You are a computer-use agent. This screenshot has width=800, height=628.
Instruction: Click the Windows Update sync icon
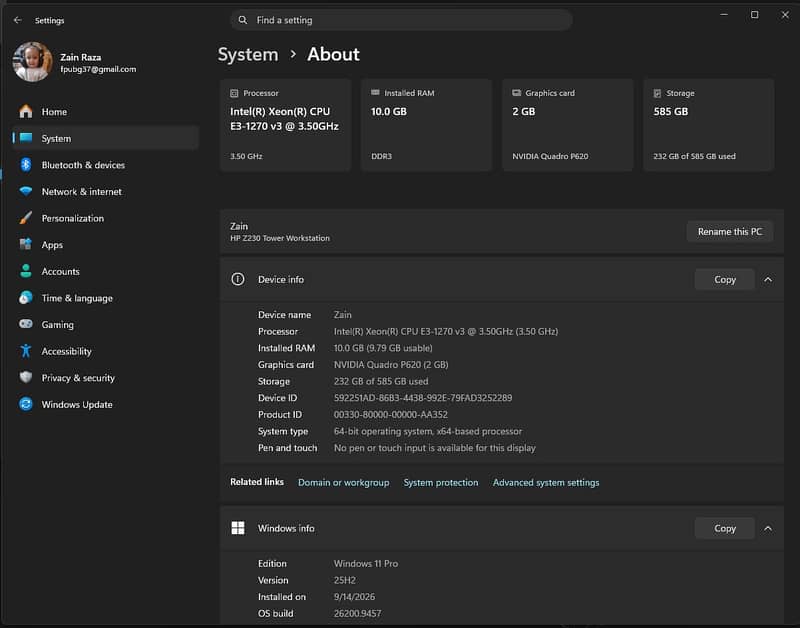coord(26,404)
